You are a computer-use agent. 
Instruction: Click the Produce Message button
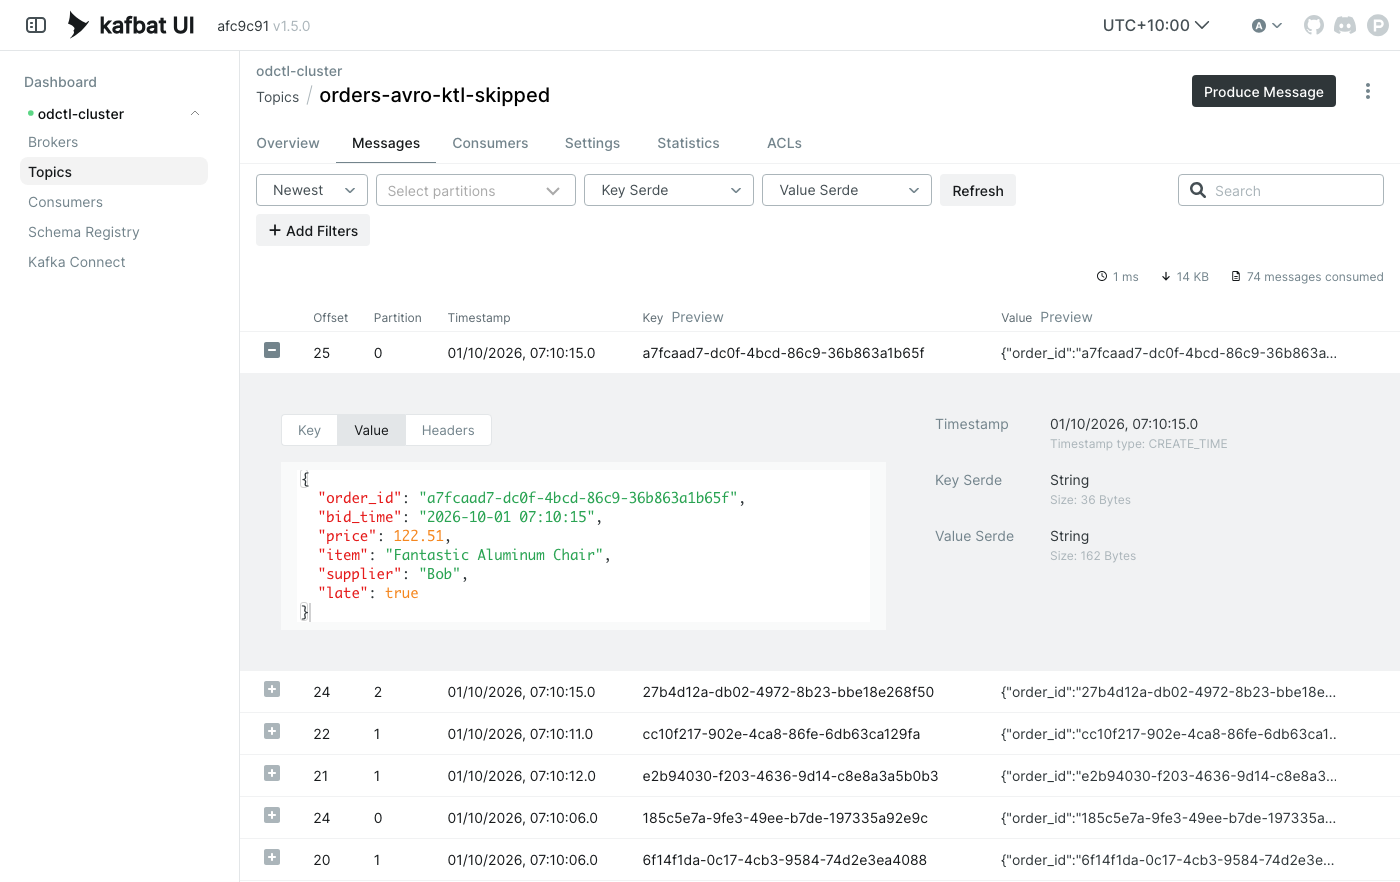[x=1264, y=91]
